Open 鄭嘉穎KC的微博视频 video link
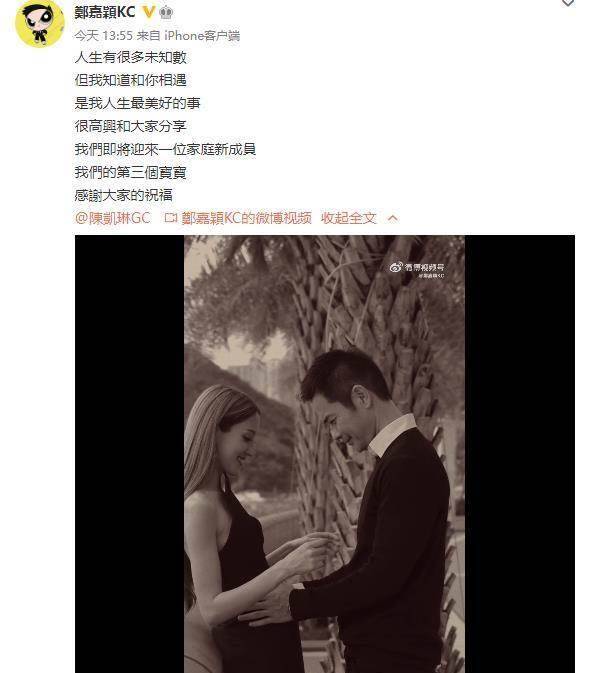The image size is (592, 673). tap(246, 218)
